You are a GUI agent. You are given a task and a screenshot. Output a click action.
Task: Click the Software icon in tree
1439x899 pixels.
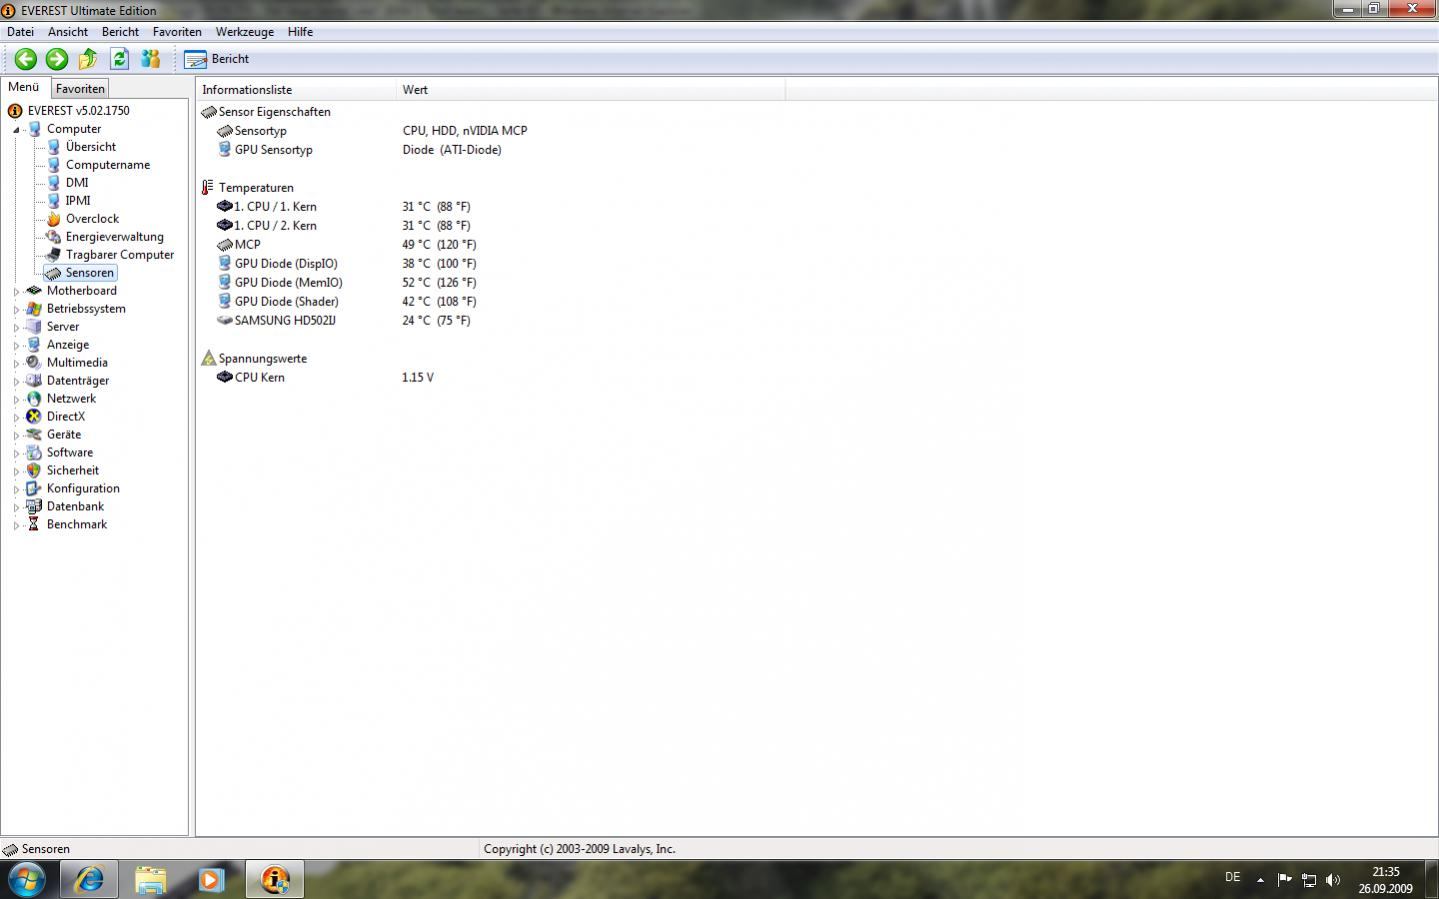(x=34, y=453)
